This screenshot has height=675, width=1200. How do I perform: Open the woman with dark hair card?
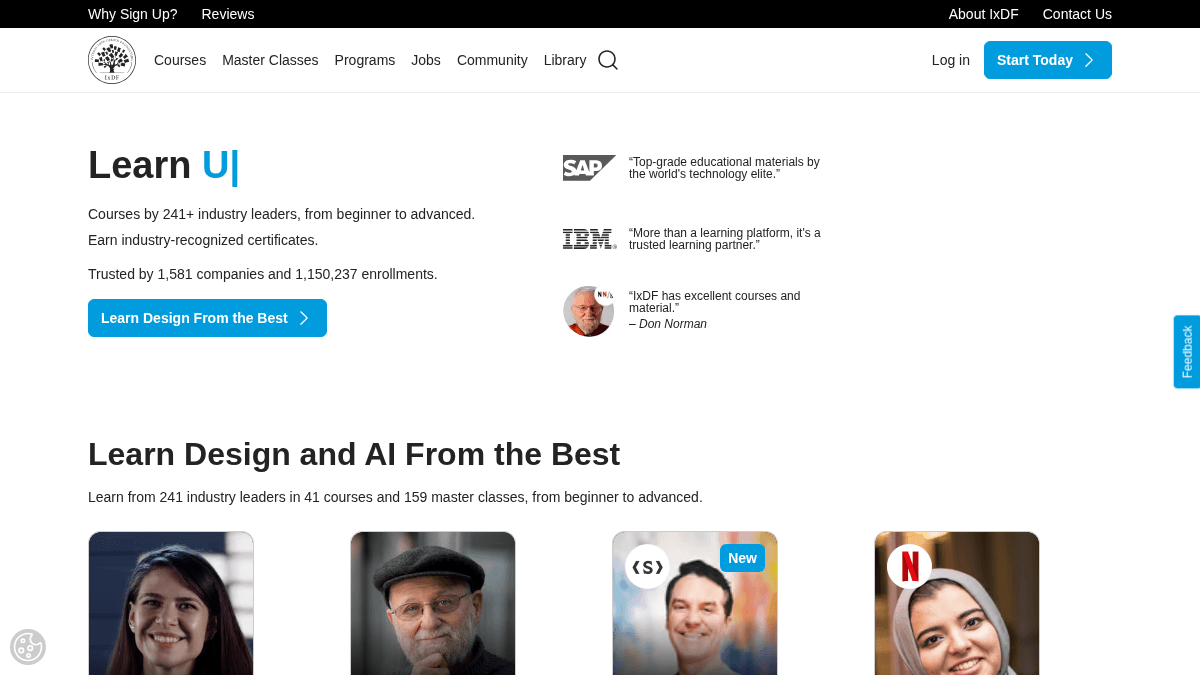coord(171,603)
